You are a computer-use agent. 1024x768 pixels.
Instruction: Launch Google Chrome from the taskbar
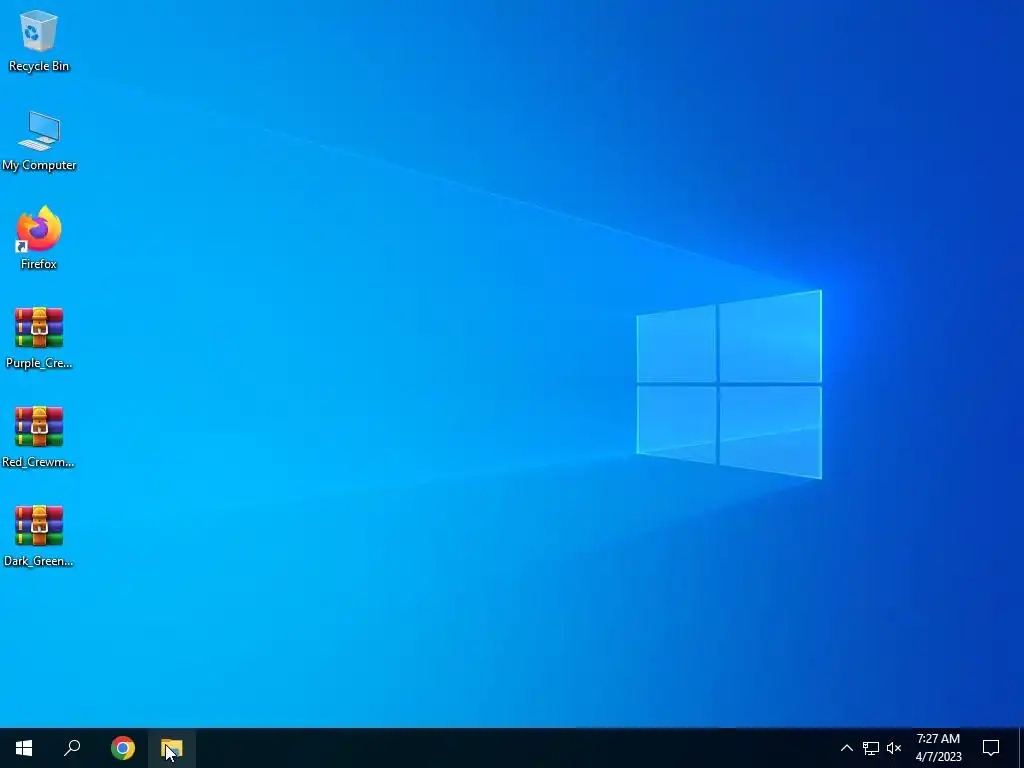[123, 748]
